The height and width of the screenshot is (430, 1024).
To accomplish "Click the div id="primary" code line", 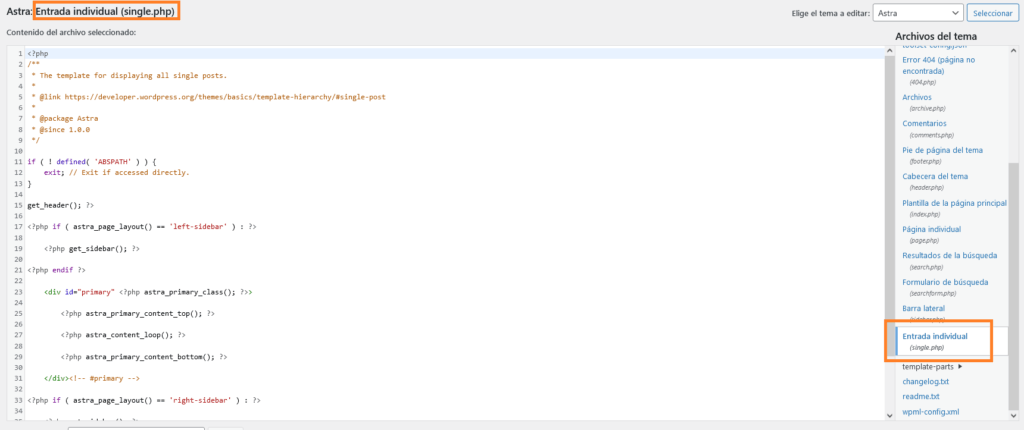I will click(148, 292).
